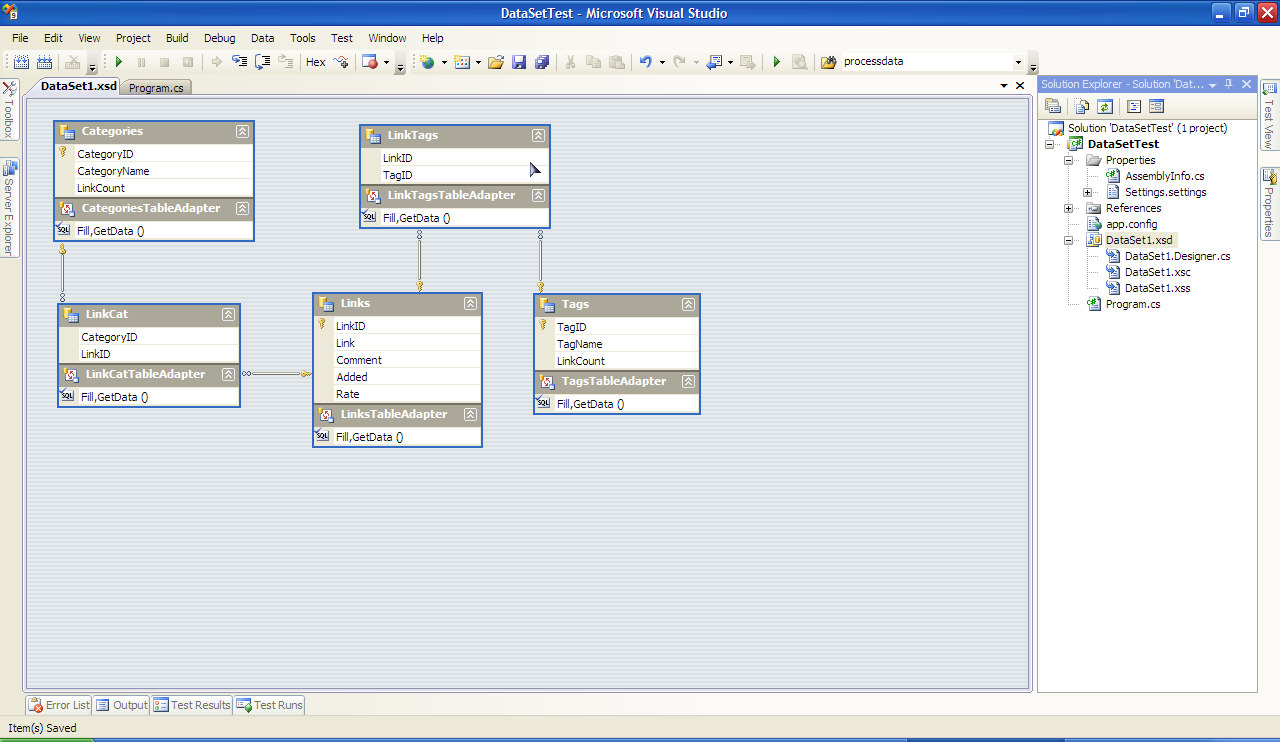Click the Undo arrow icon
This screenshot has height=742, width=1280.
click(645, 62)
